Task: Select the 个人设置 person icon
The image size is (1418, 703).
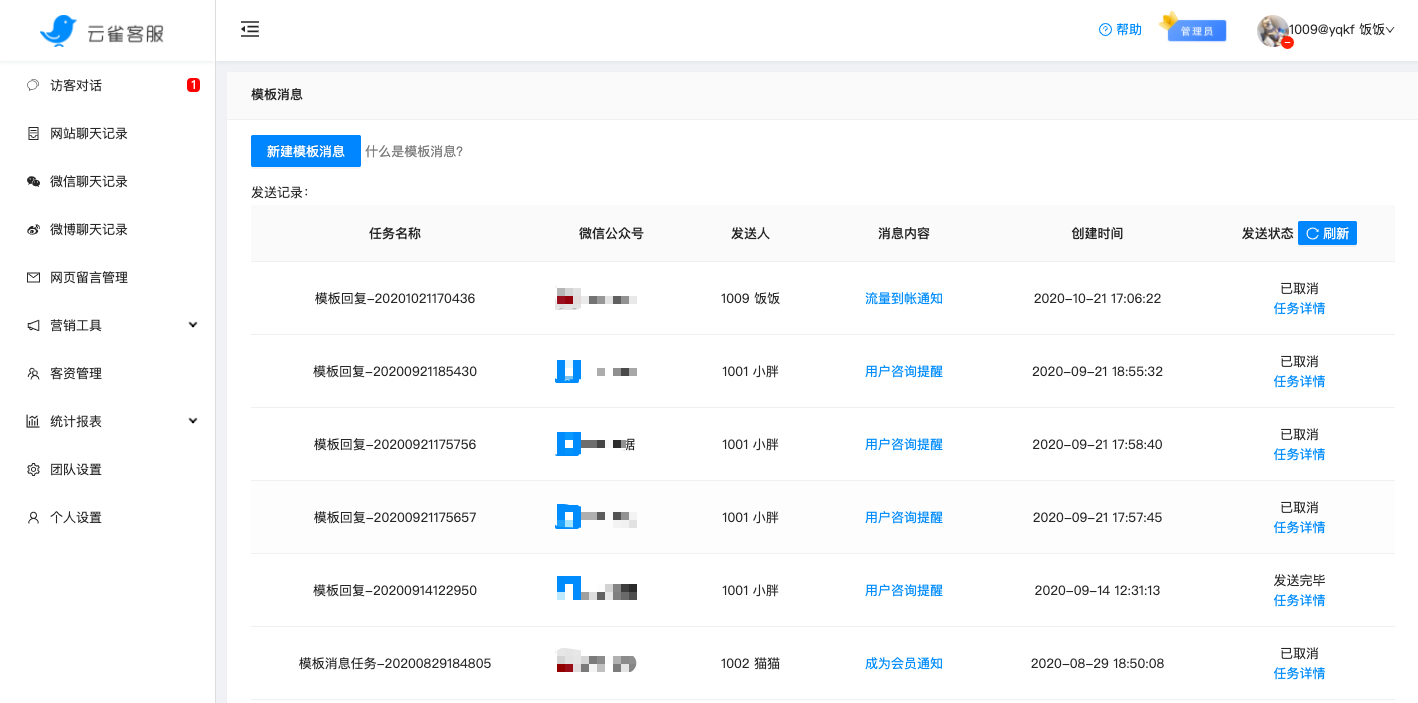Action: tap(32, 517)
